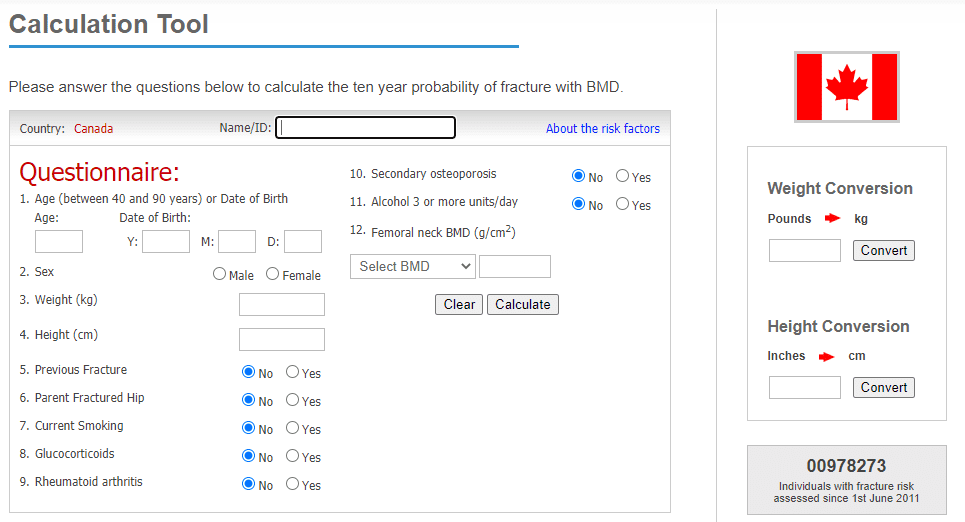Click the birth year Y field
The image size is (965, 522).
(x=166, y=241)
